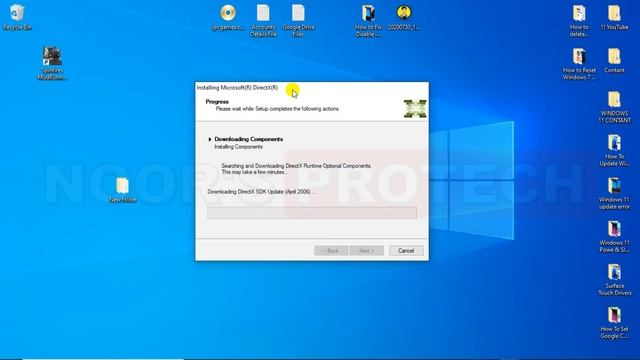The width and height of the screenshot is (640, 360).
Task: Click the Searching and Downloading DirectX Runtime text
Action: (x=297, y=166)
